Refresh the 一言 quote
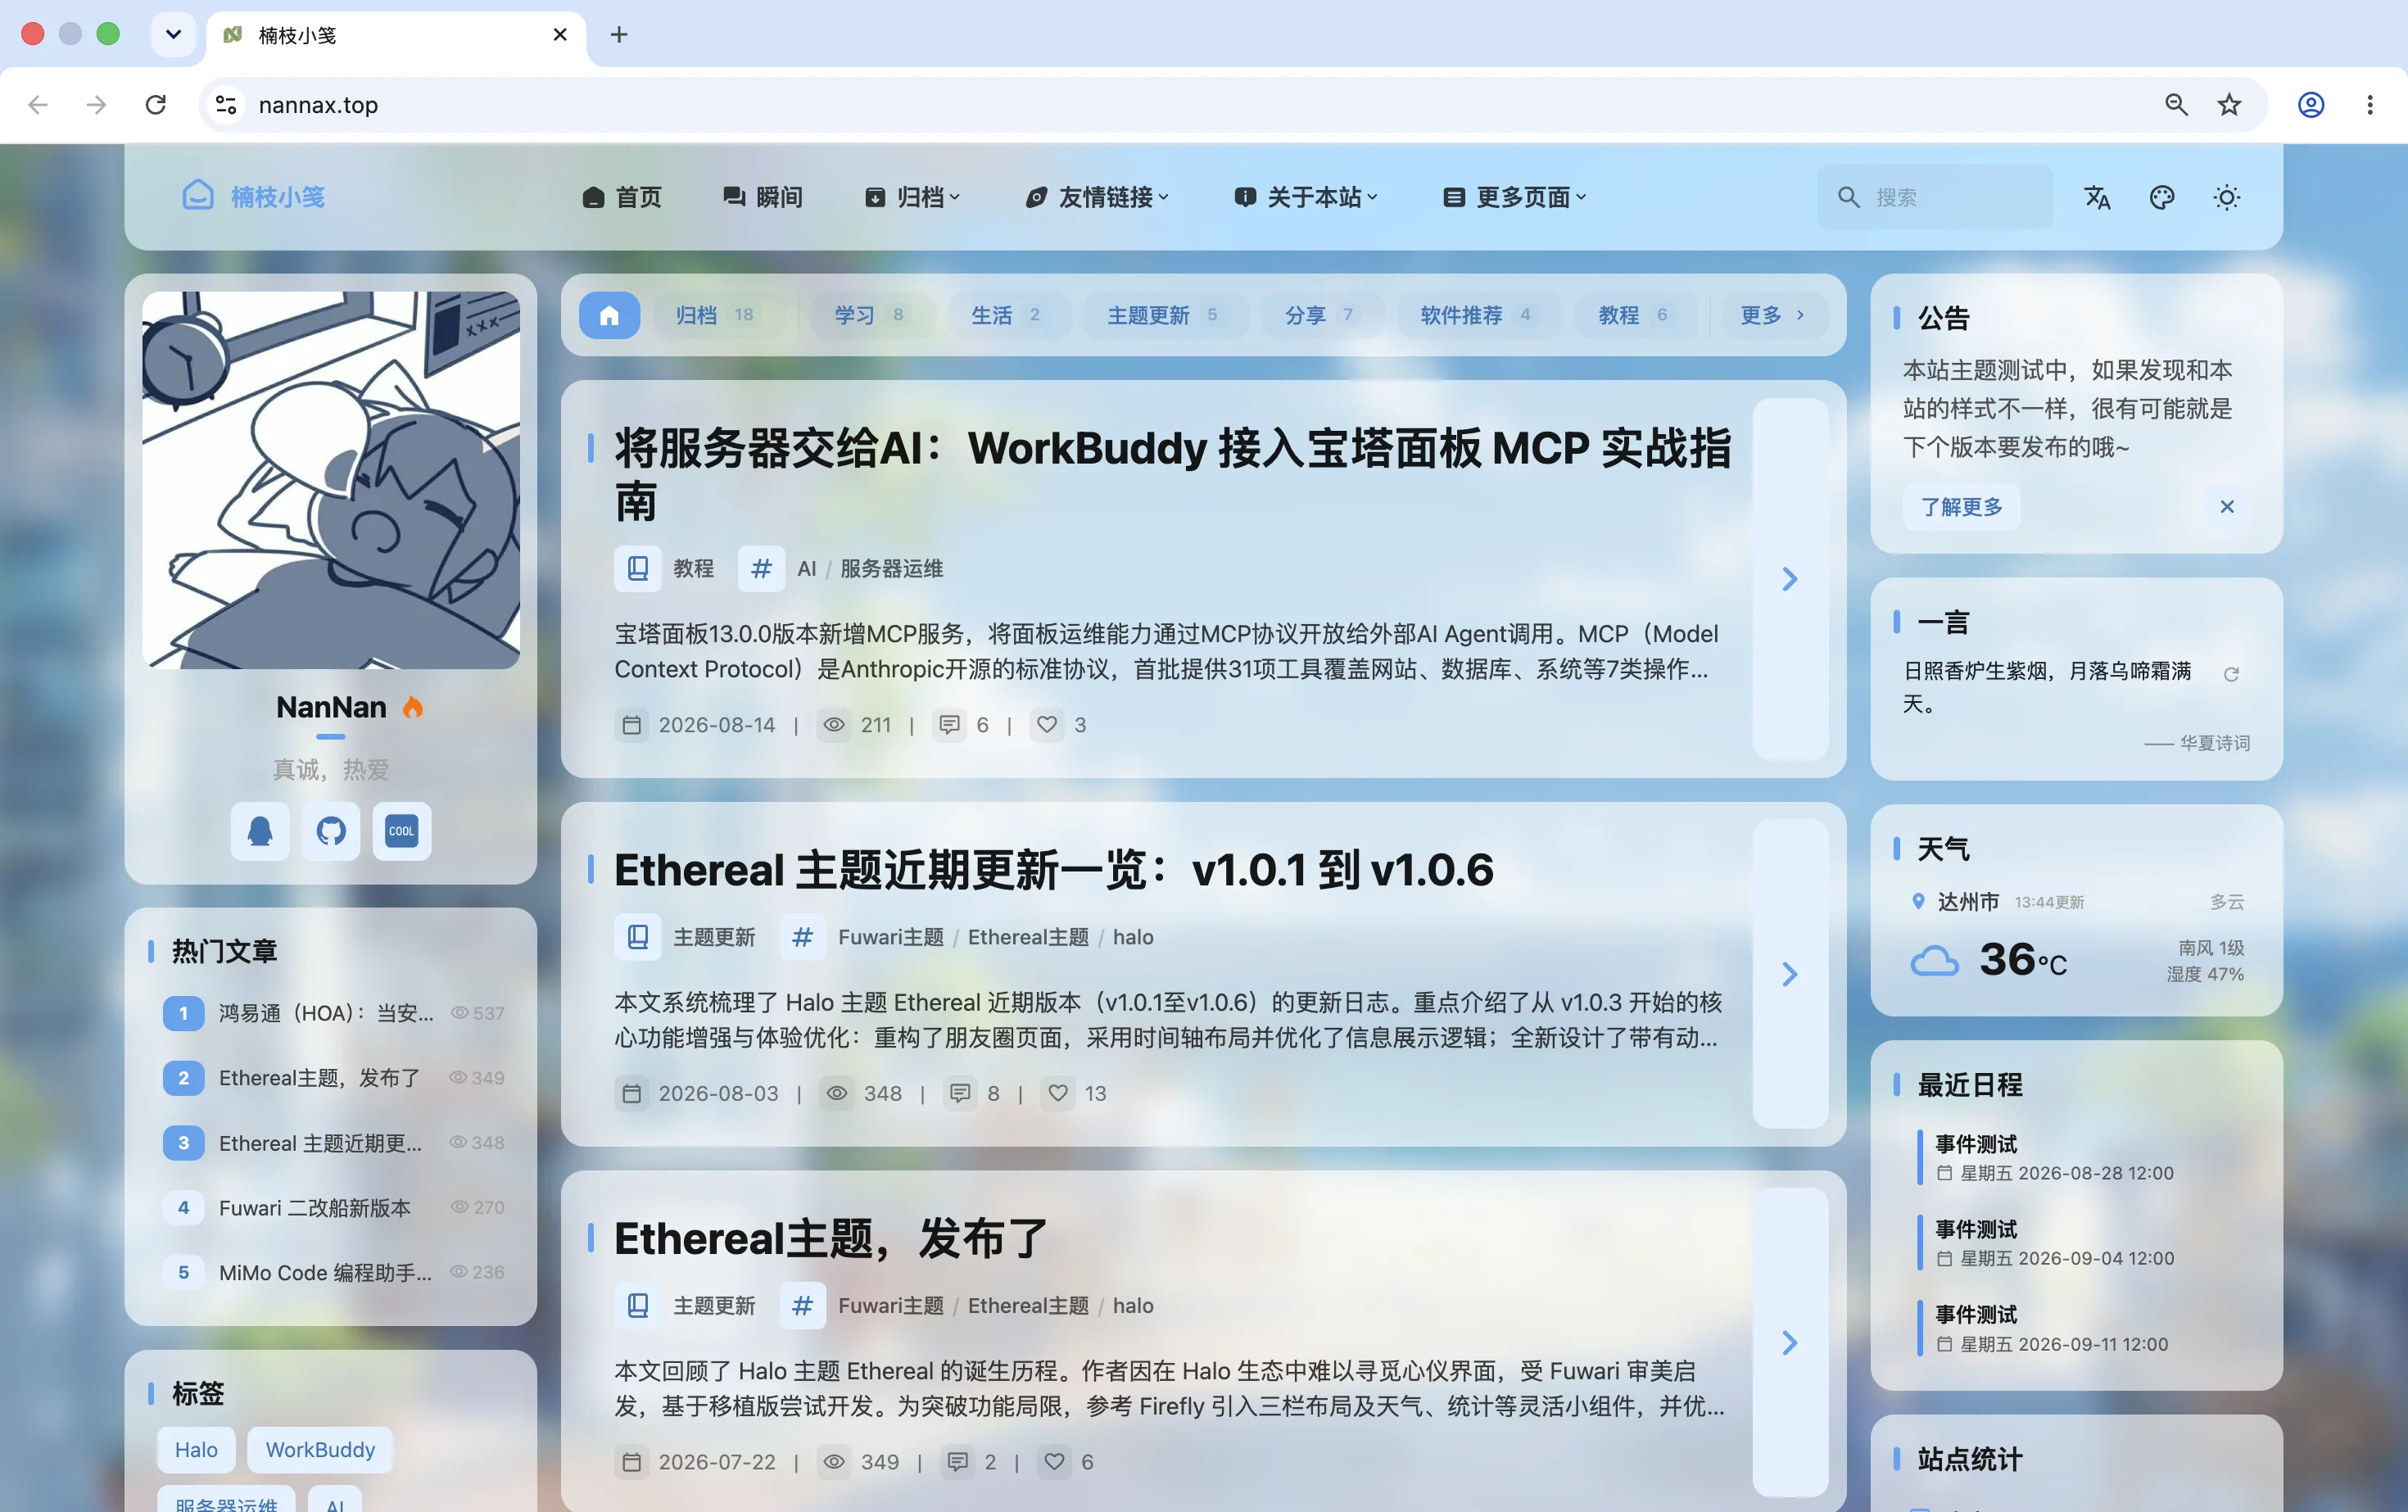2408x1512 pixels. (x=2231, y=674)
